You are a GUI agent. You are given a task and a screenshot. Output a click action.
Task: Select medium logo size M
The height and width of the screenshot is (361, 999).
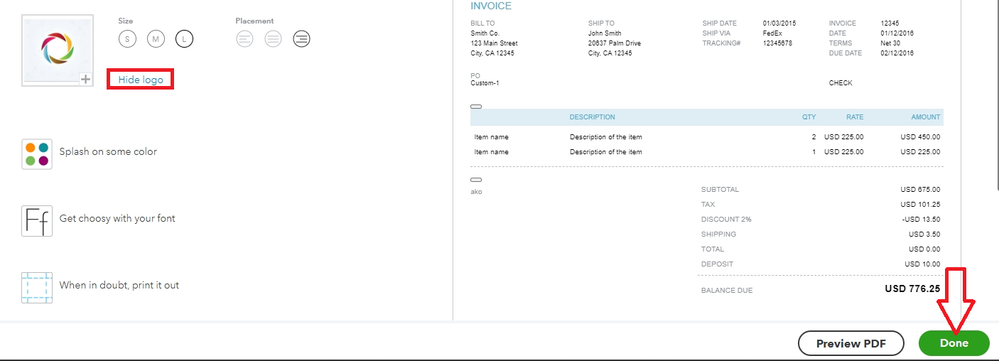[x=155, y=39]
